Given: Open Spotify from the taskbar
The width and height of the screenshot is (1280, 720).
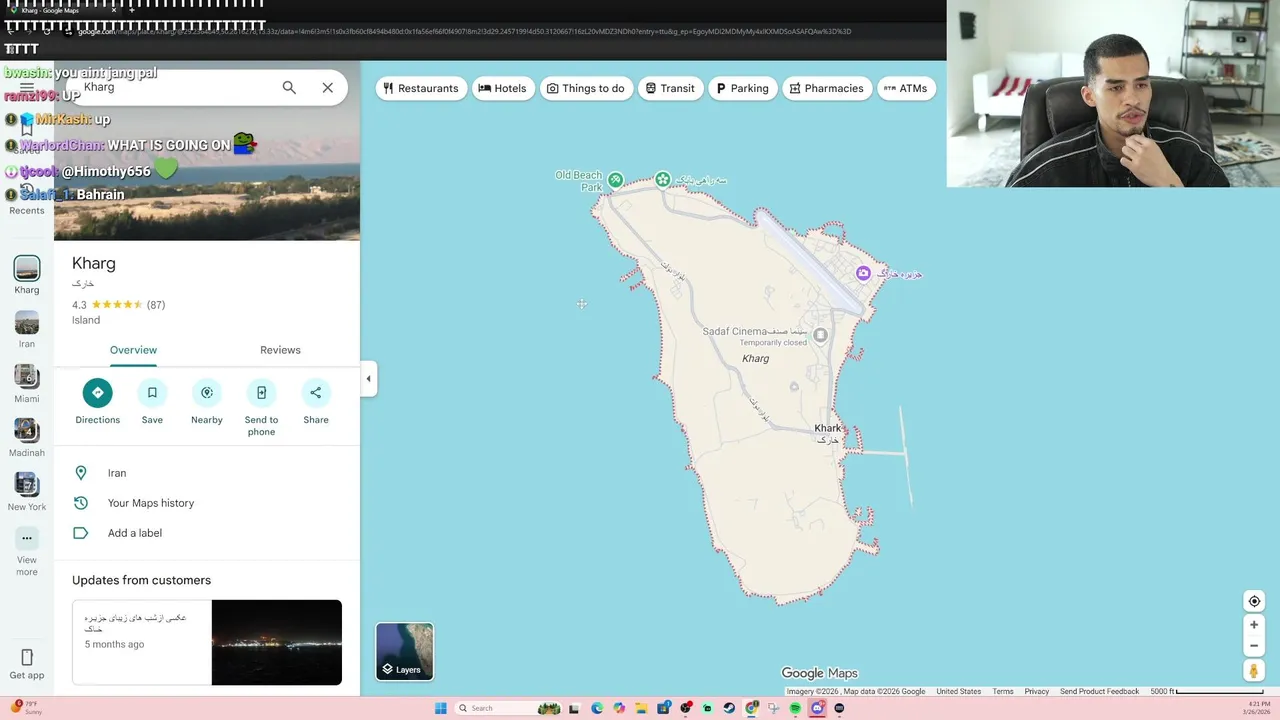Looking at the screenshot, I should pyautogui.click(x=795, y=708).
